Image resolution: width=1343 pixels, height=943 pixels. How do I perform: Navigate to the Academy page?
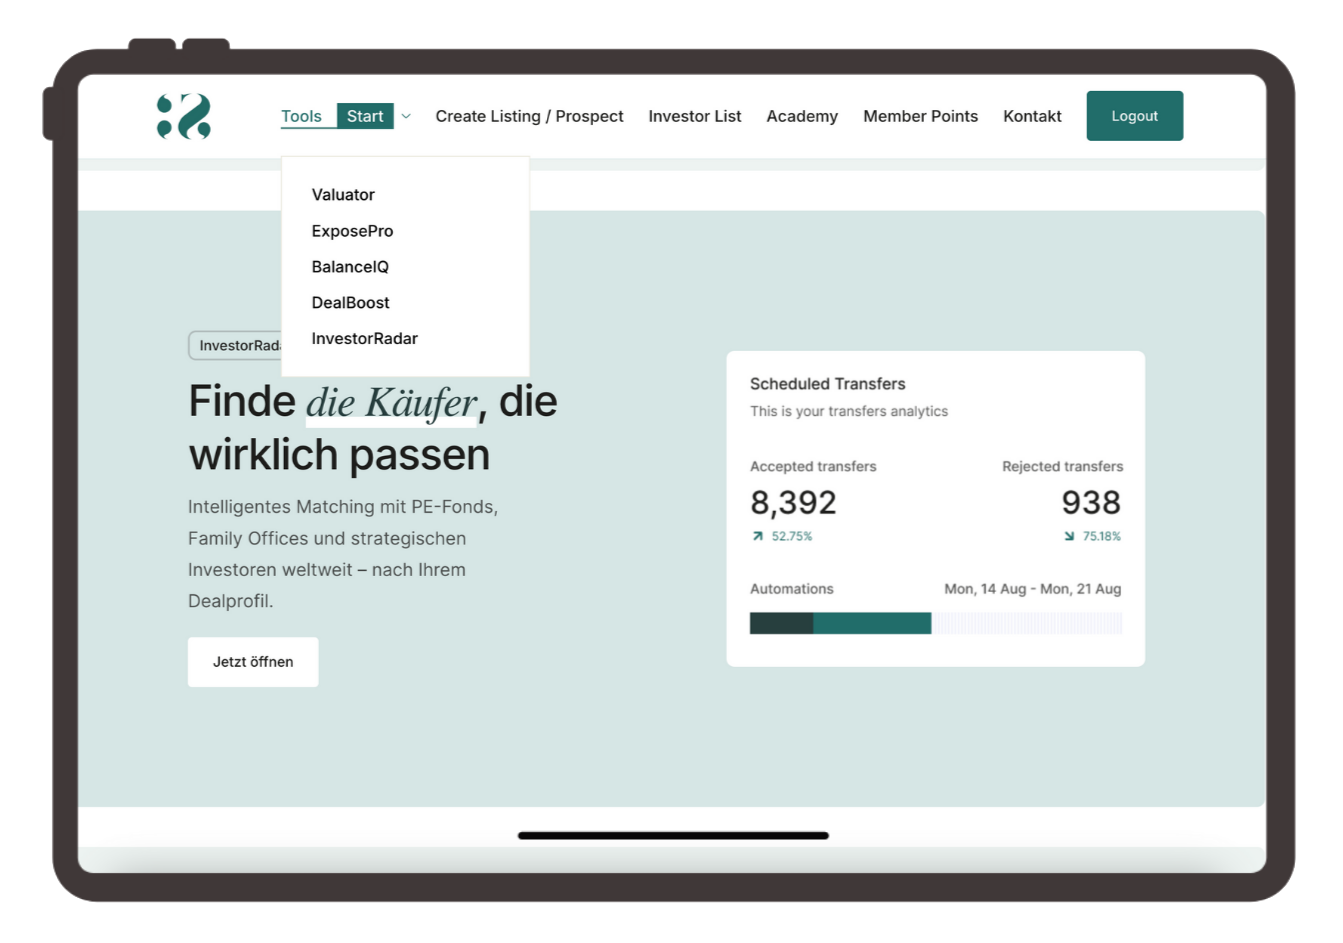pos(802,117)
